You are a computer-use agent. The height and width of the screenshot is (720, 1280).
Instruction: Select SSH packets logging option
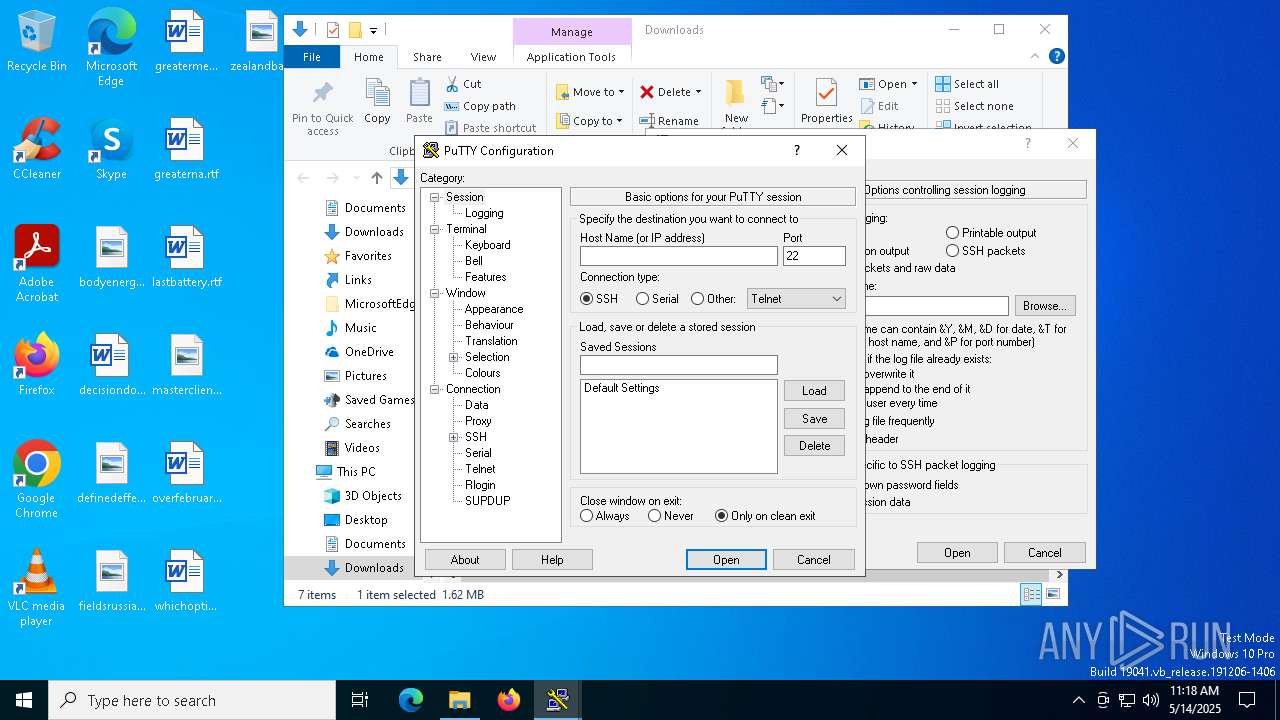point(985,251)
